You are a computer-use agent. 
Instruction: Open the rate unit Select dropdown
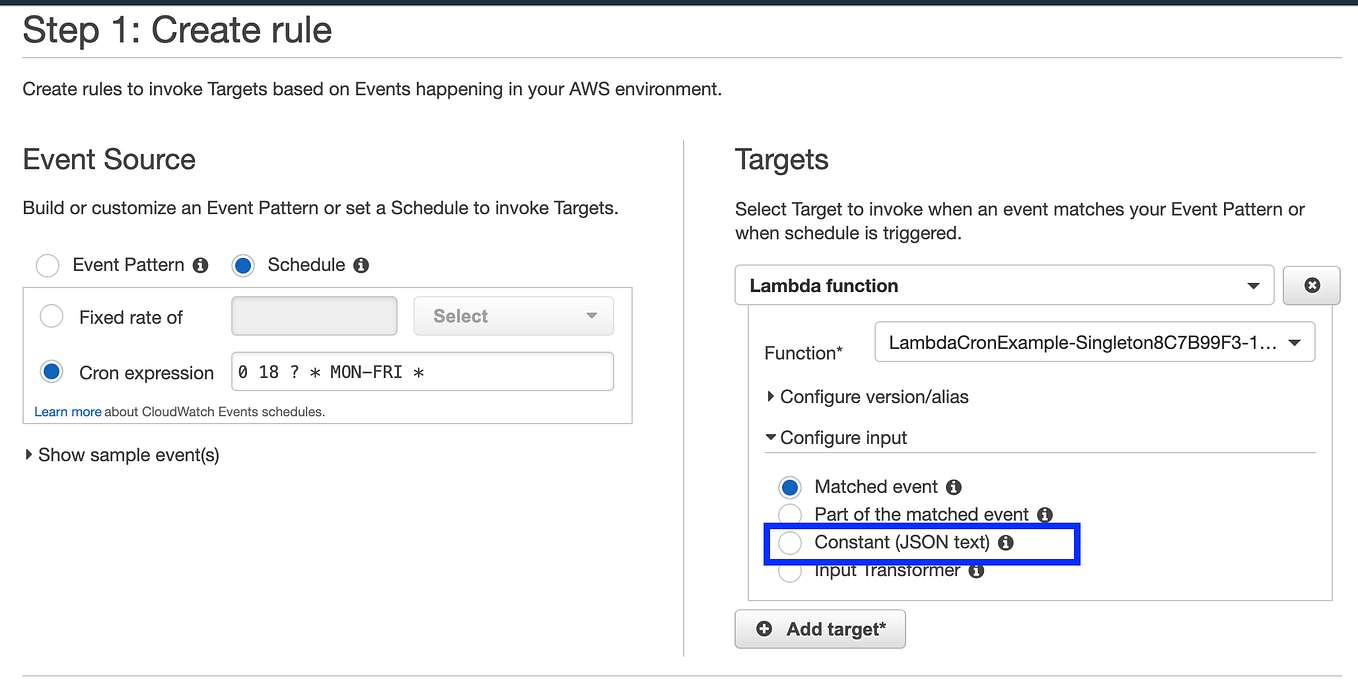(x=513, y=316)
